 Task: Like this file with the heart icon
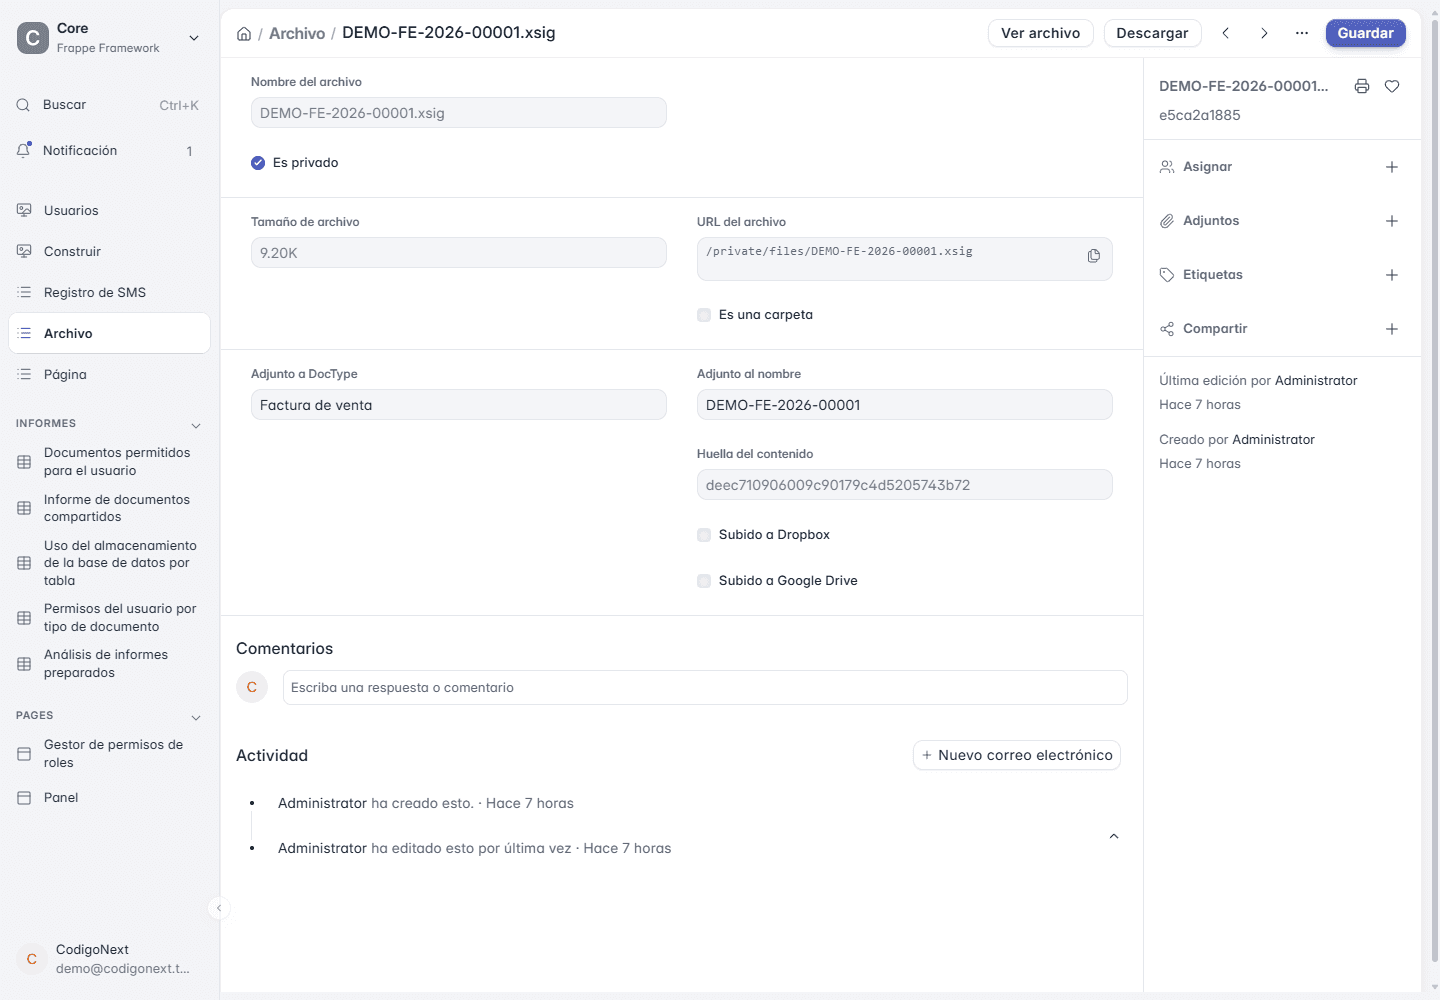[x=1392, y=86]
